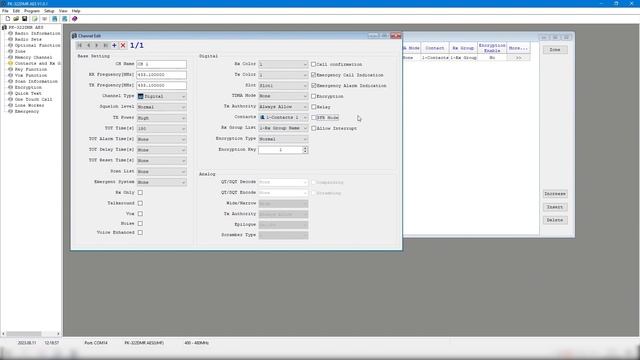The width and height of the screenshot is (640, 360).
Task: Click the icon beside Encryption tree item
Action: [11, 87]
